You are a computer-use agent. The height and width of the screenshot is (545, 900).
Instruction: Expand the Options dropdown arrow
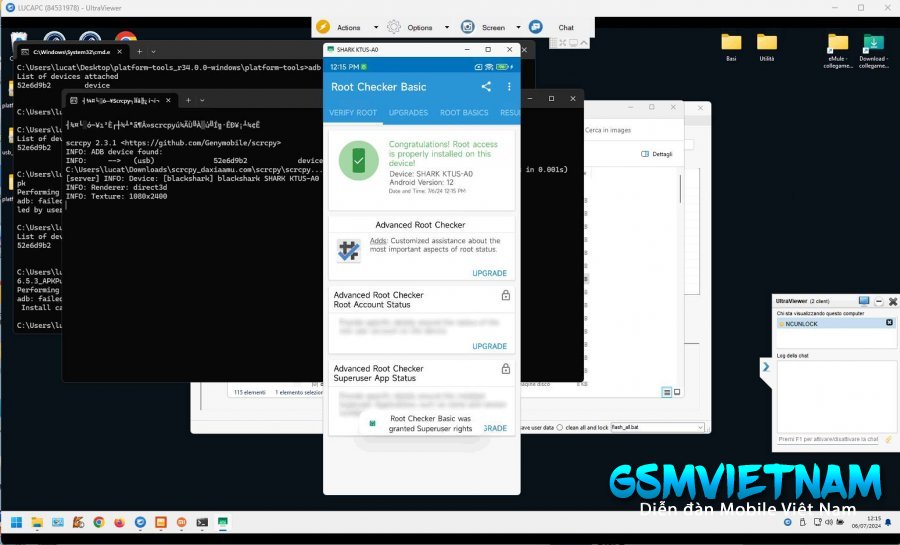[447, 28]
